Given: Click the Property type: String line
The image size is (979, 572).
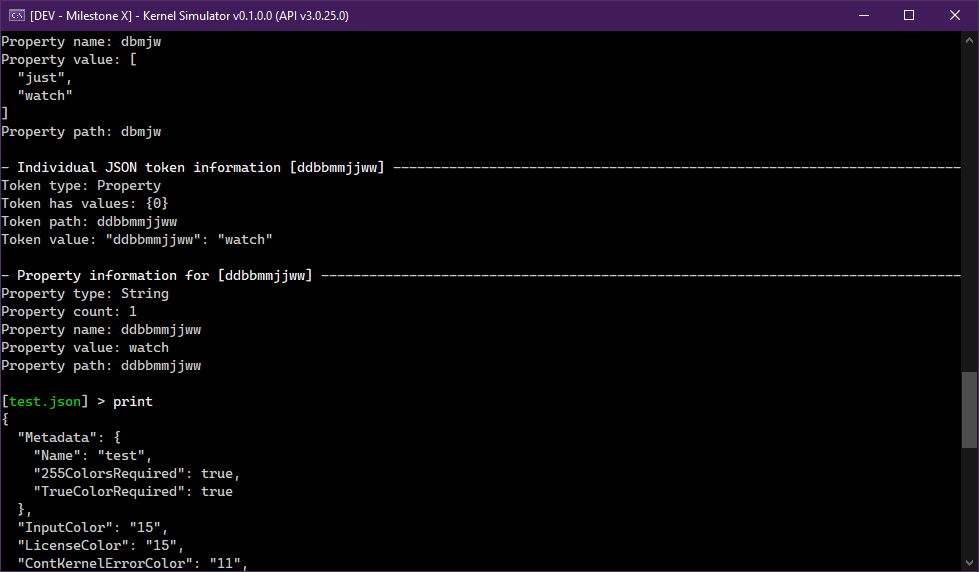Looking at the screenshot, I should [x=85, y=294].
